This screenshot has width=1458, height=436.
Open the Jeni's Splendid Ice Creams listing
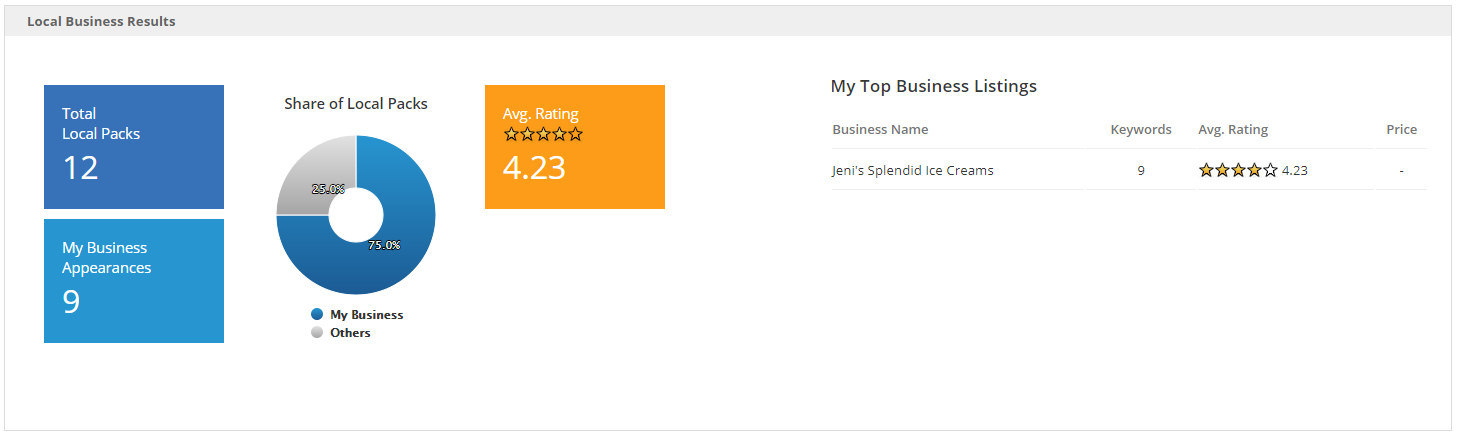[912, 171]
